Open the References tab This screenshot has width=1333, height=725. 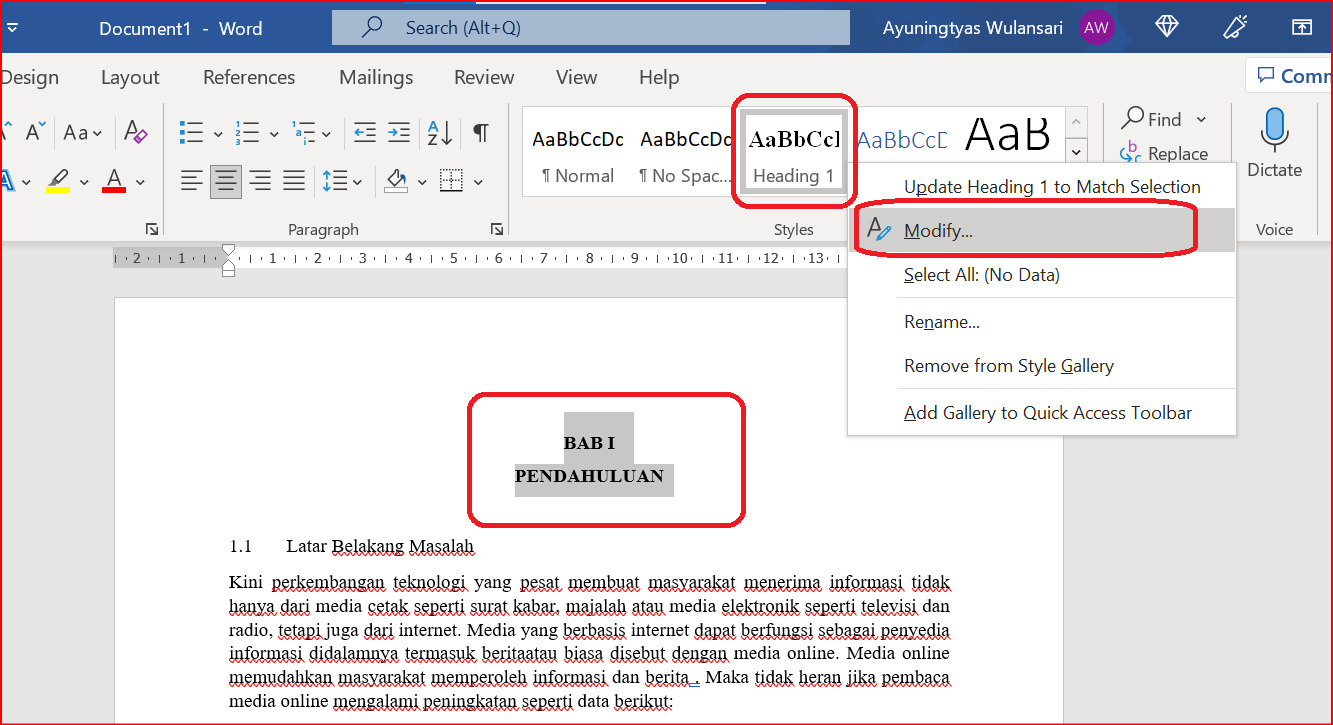tap(249, 77)
